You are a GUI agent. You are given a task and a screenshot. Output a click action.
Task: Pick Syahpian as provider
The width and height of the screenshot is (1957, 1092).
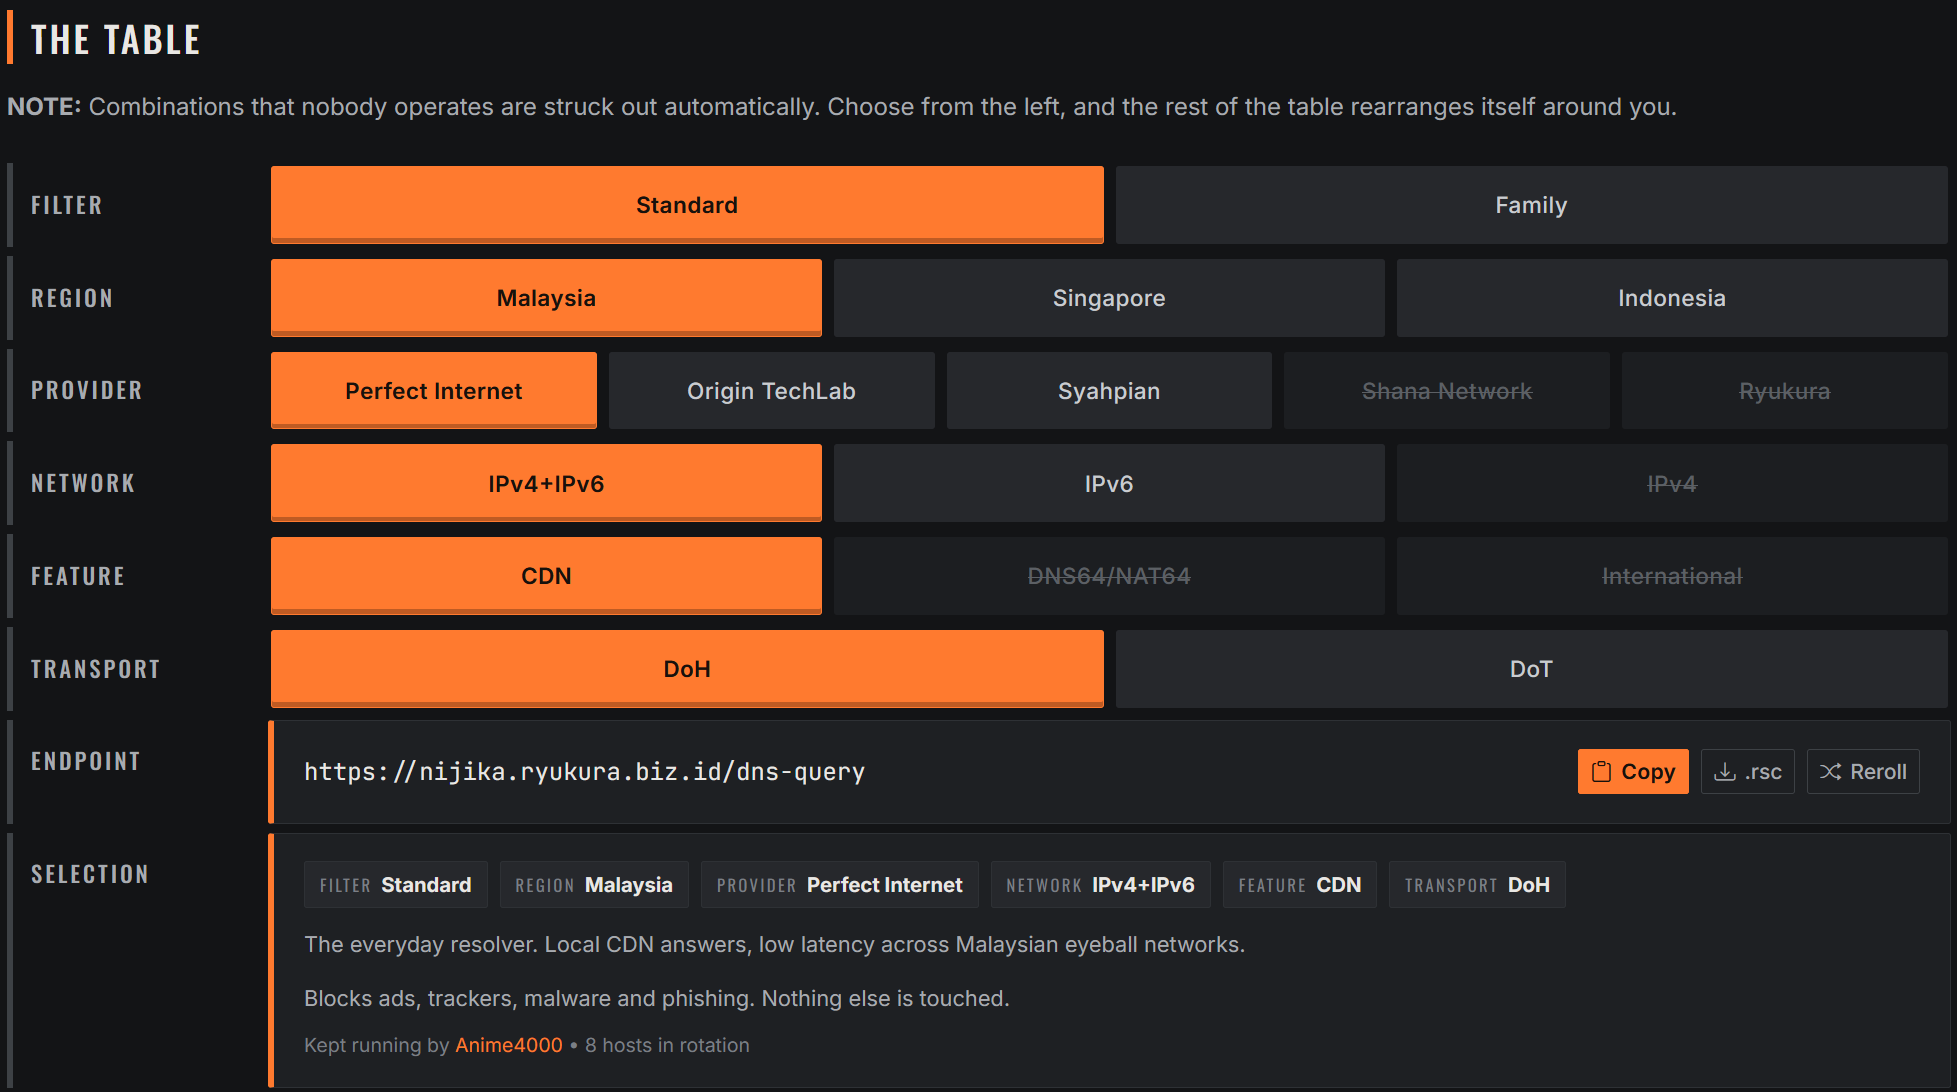[x=1109, y=391]
